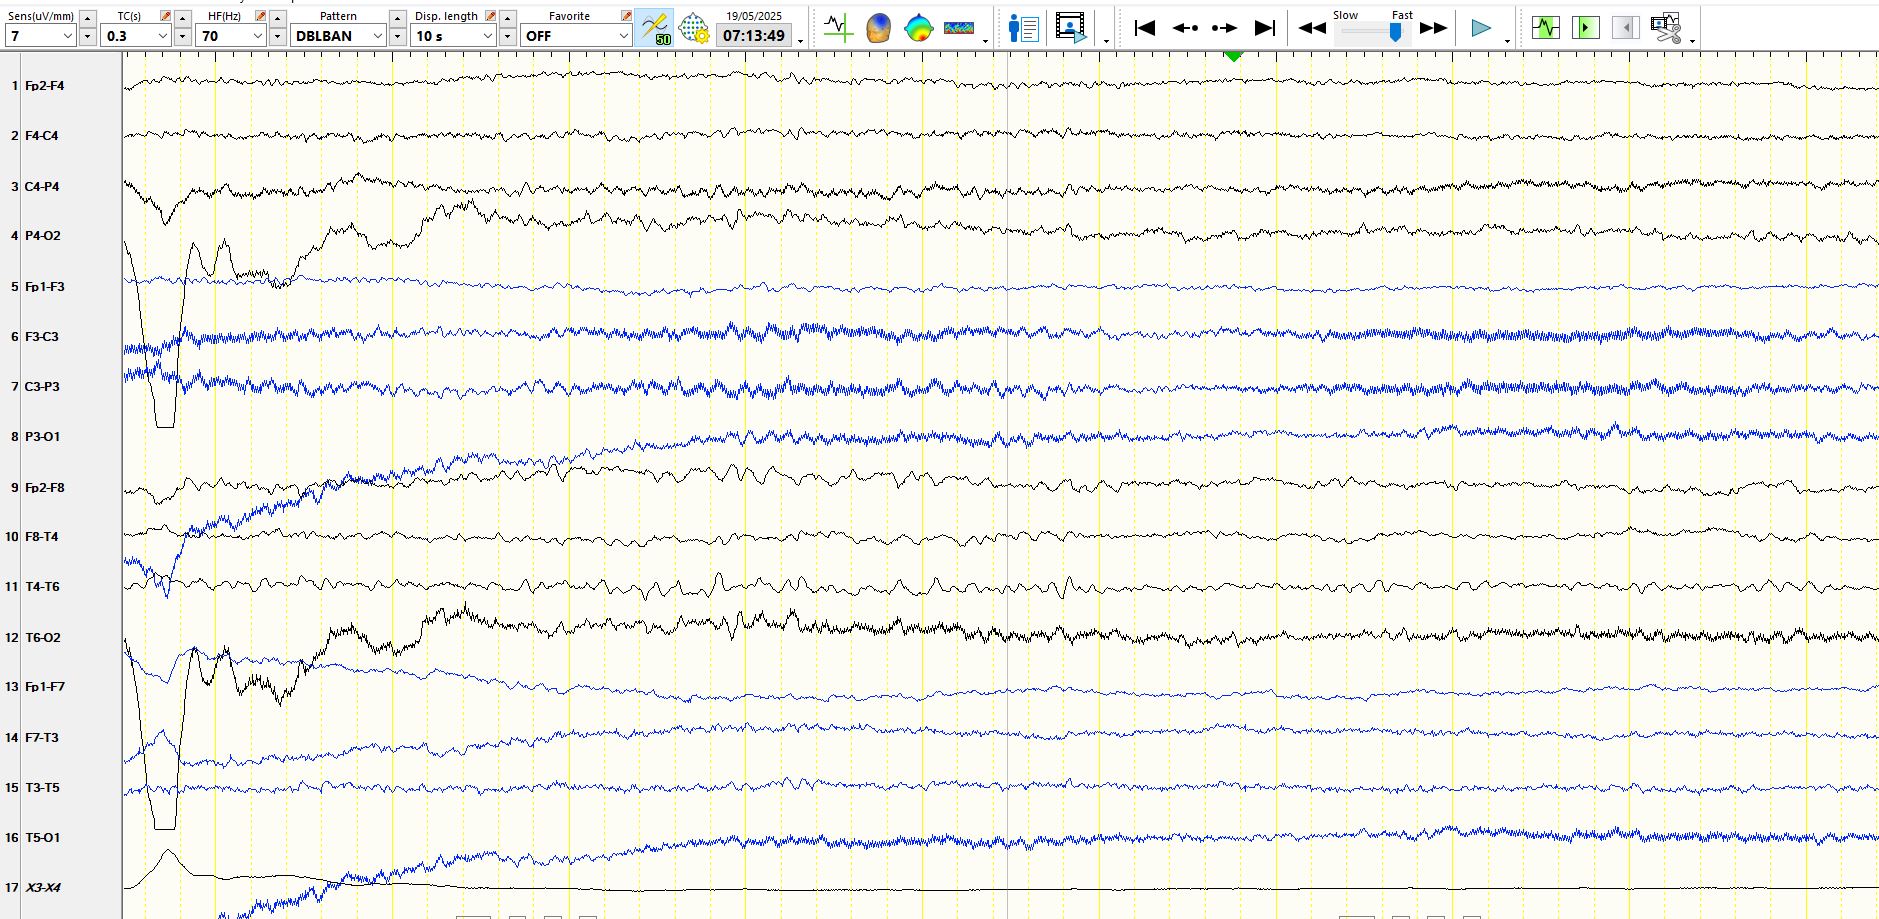Viewport: 1879px width, 919px height.
Task: Select the F3-C3 channel label
Action: point(42,337)
